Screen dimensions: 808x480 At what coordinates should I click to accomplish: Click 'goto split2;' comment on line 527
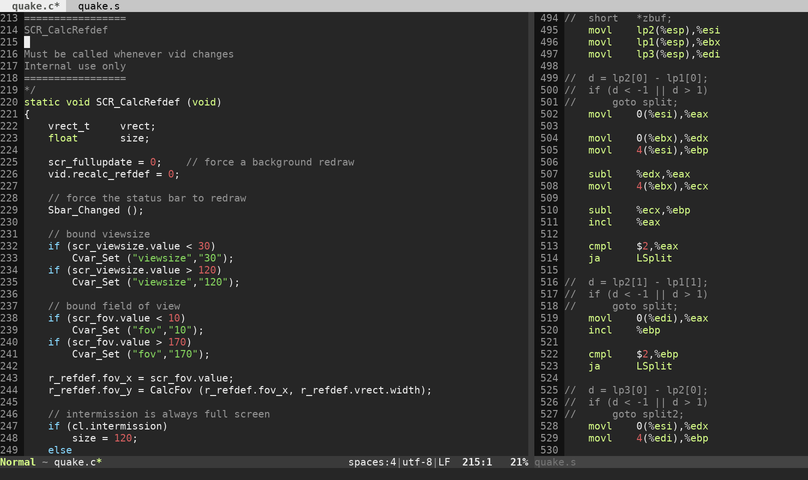(648, 414)
